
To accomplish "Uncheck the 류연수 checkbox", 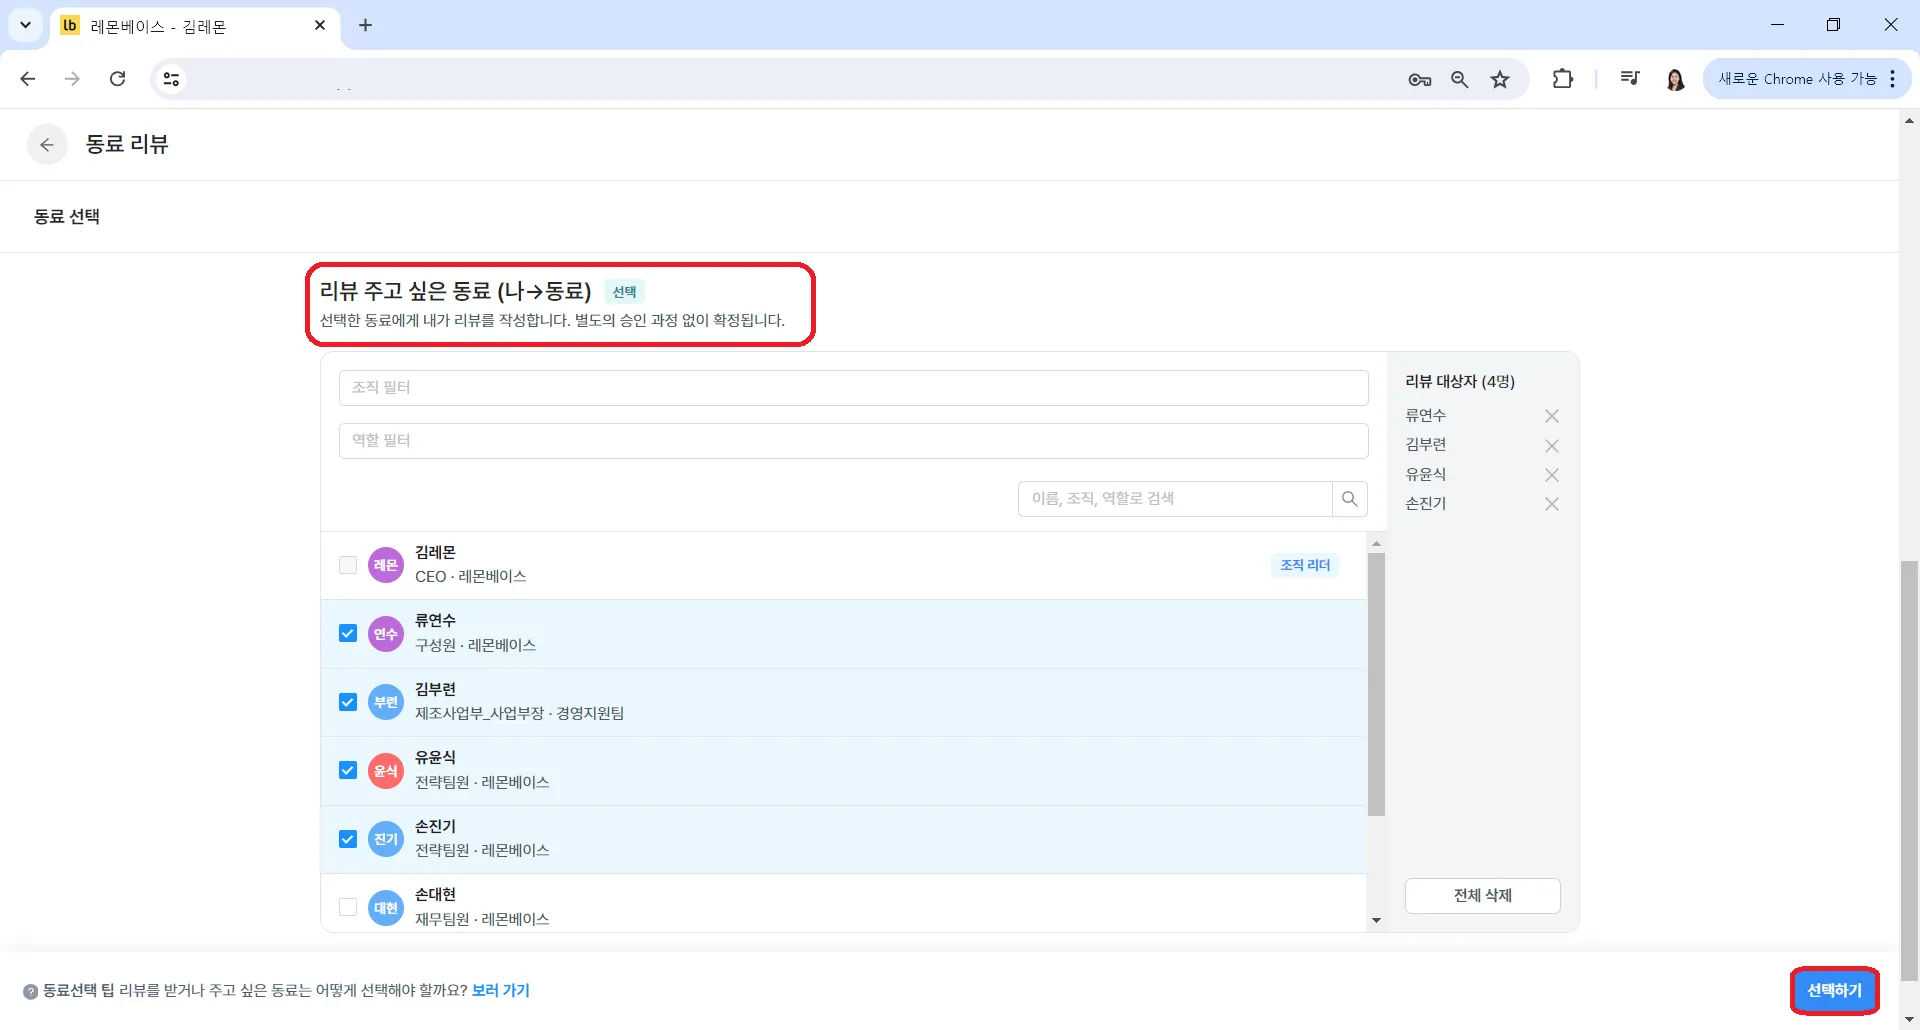I will 348,634.
